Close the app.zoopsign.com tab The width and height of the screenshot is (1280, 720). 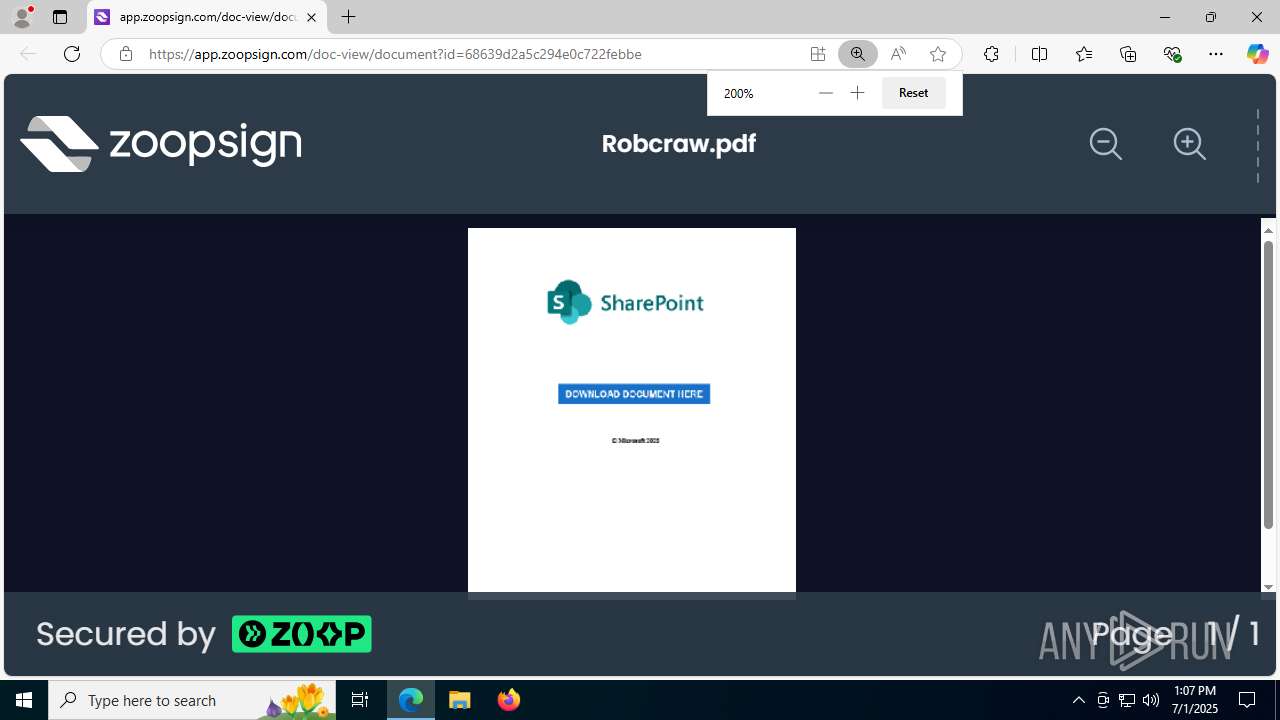tap(311, 17)
